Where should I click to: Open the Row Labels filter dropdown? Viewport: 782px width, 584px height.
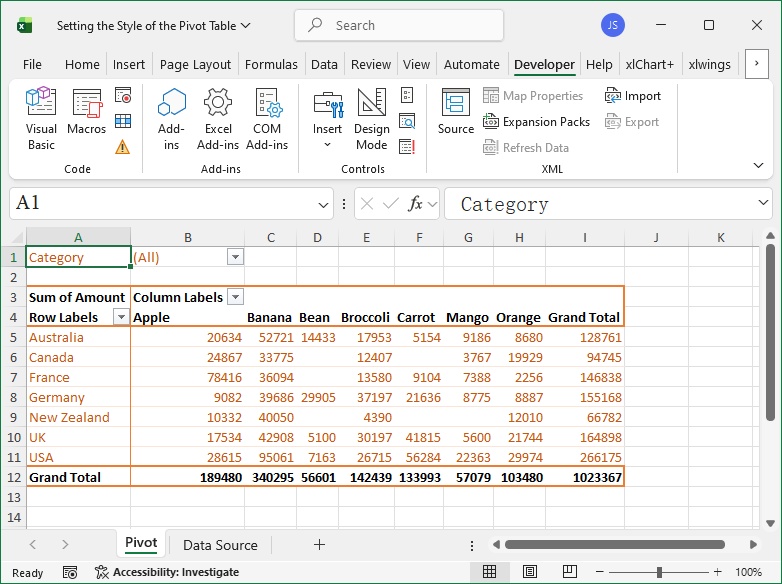[121, 317]
